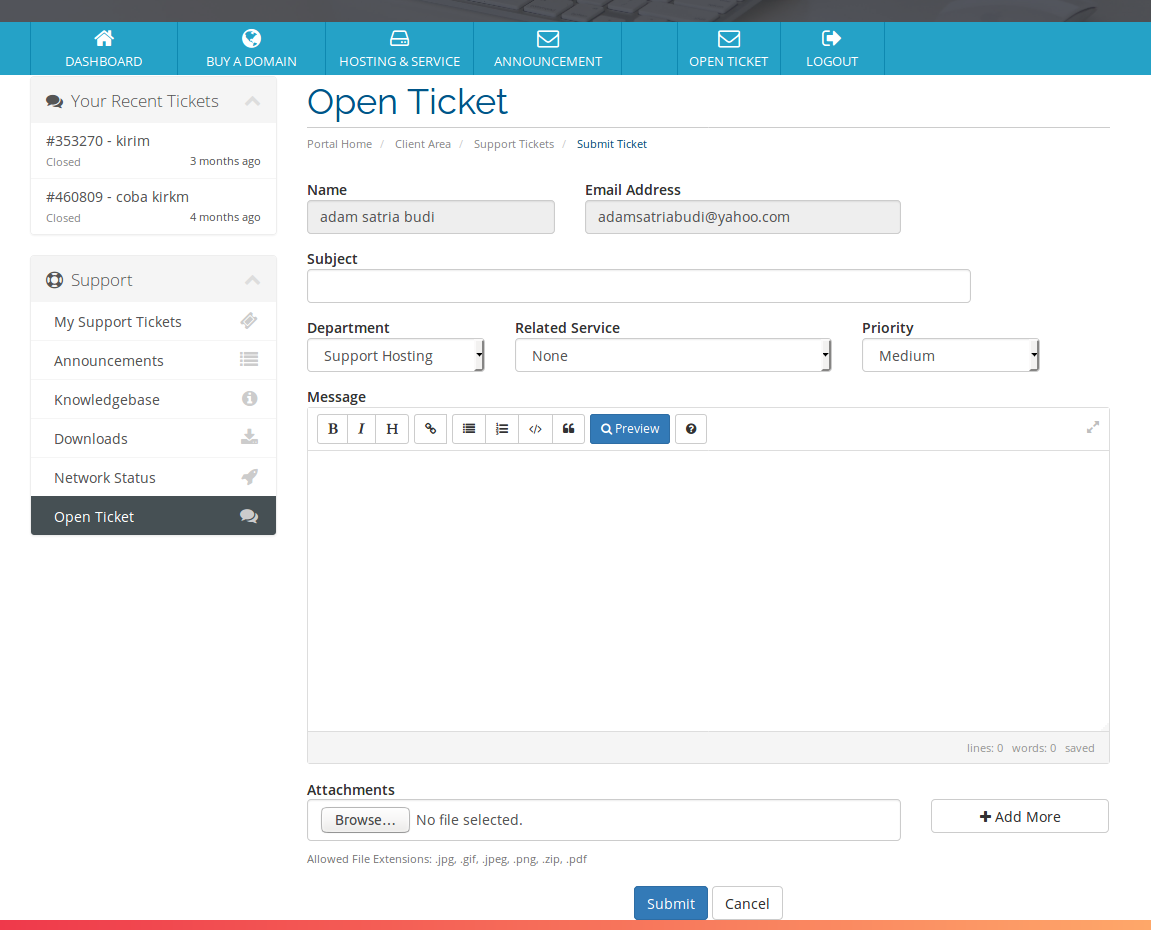
Task: Submit the support ticket
Action: point(670,902)
